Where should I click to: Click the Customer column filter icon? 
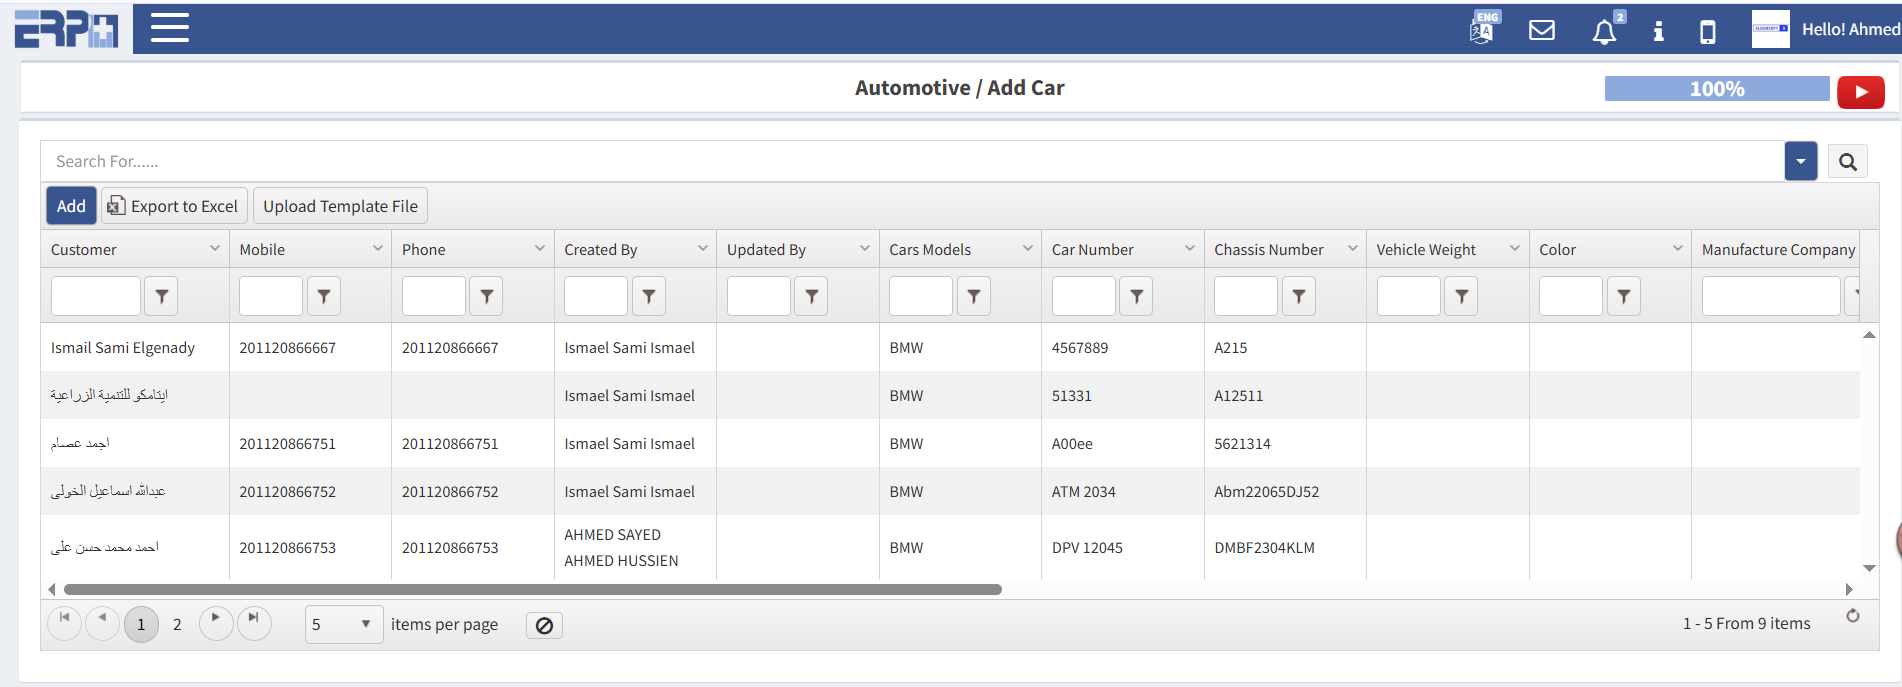click(x=162, y=296)
